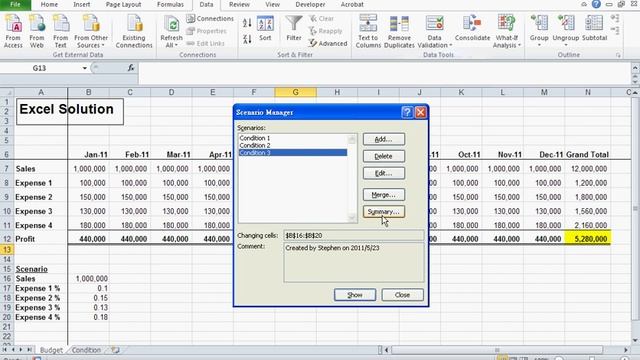Viewport: 640px width, 360px height.
Task: Click the yellow Grand Total profit cell 5,280,000
Action: tap(587, 239)
